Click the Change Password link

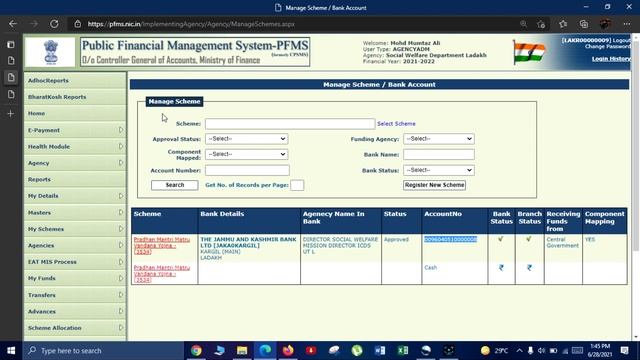pos(607,47)
